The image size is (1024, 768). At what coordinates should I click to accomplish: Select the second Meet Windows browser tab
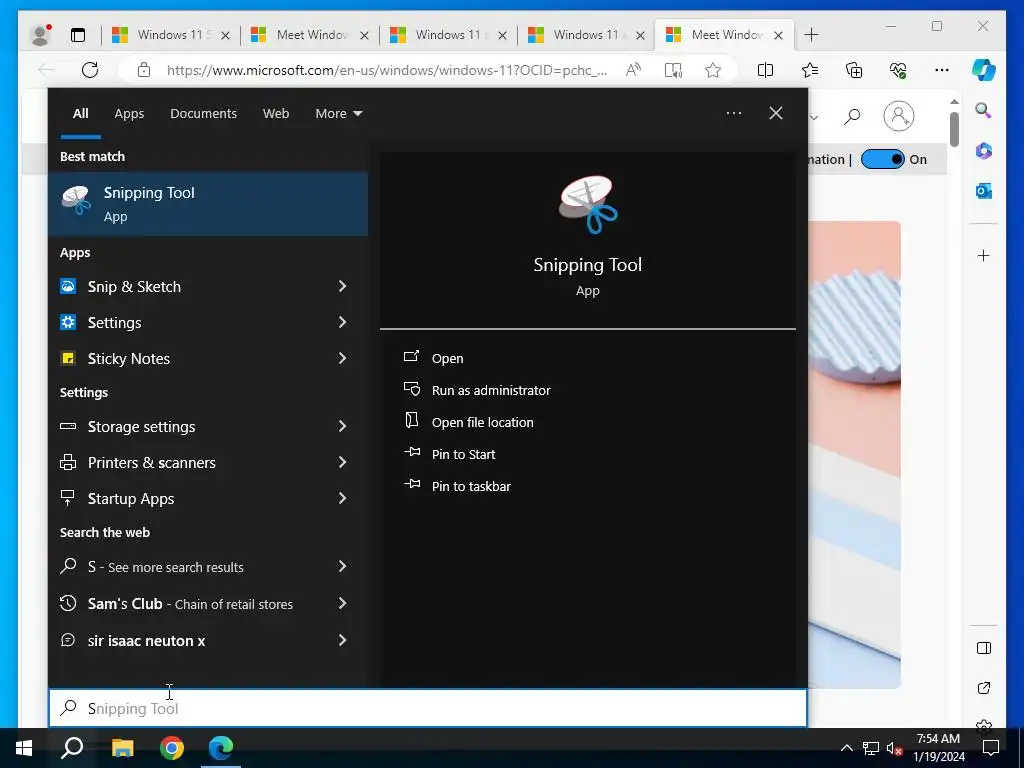[308, 35]
